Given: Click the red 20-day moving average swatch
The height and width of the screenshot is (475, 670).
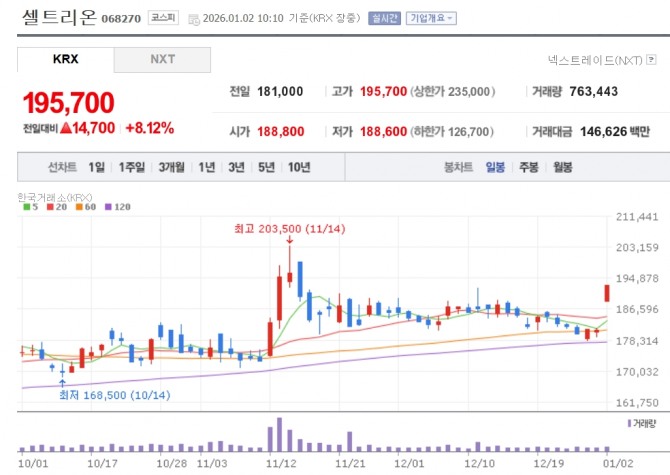Looking at the screenshot, I should [x=50, y=207].
